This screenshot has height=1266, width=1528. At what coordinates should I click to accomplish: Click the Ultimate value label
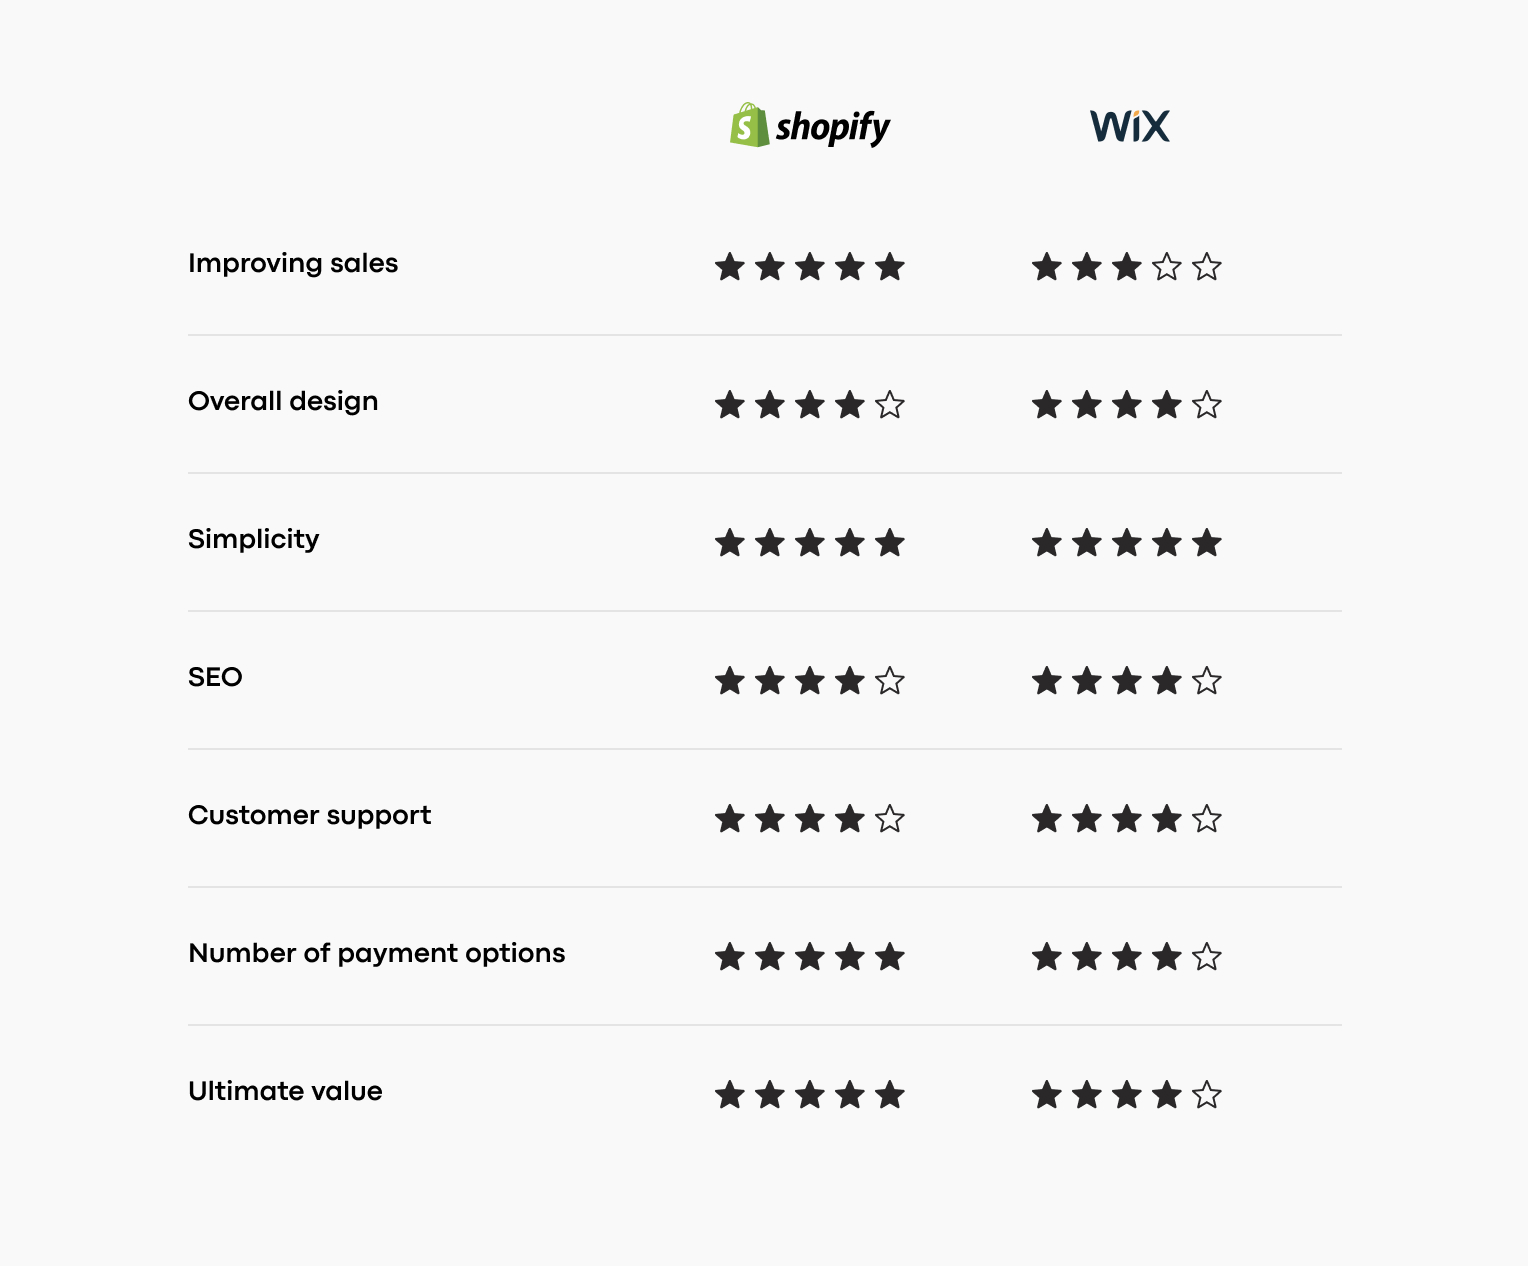pos(285,1091)
